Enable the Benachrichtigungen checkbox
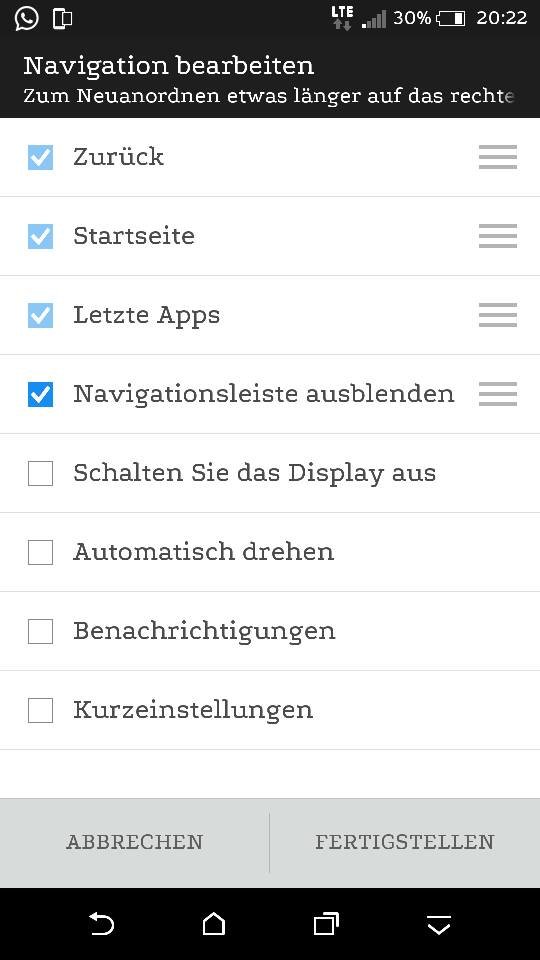This screenshot has height=960, width=540. click(40, 631)
